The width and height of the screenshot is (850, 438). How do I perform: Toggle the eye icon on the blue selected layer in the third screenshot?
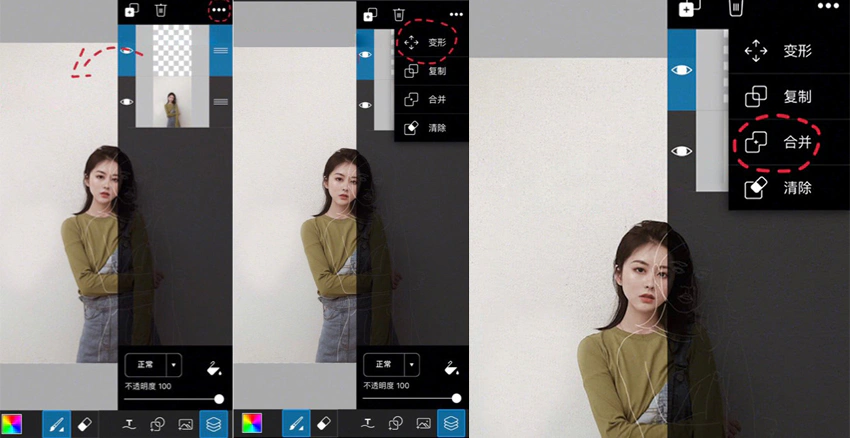coord(681,70)
